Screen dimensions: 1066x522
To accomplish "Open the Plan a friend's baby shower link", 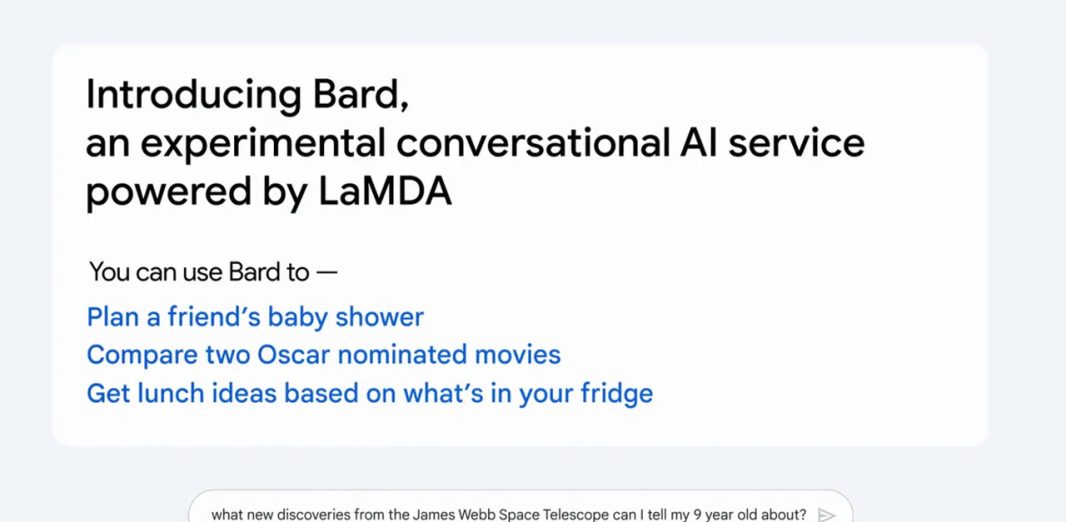I will click(255, 317).
